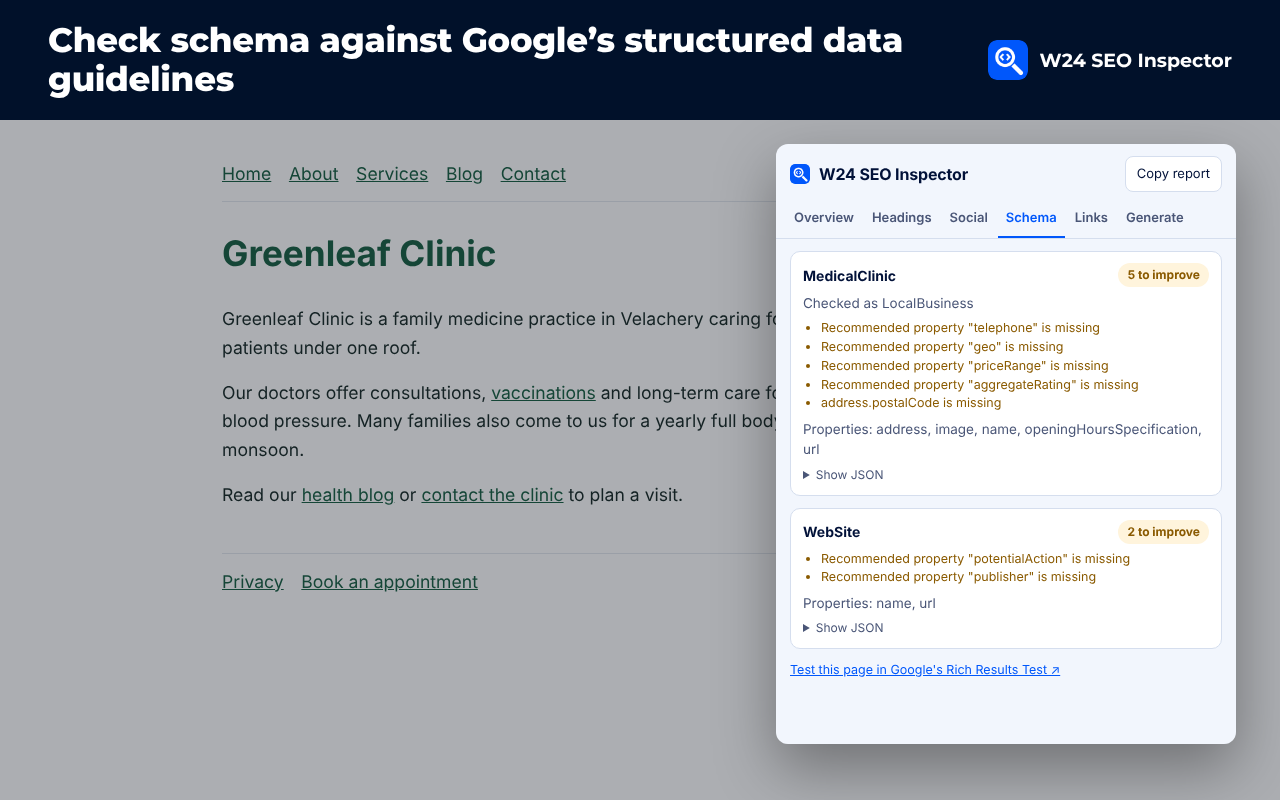Click the "telephone" is missing warning

tap(960, 328)
